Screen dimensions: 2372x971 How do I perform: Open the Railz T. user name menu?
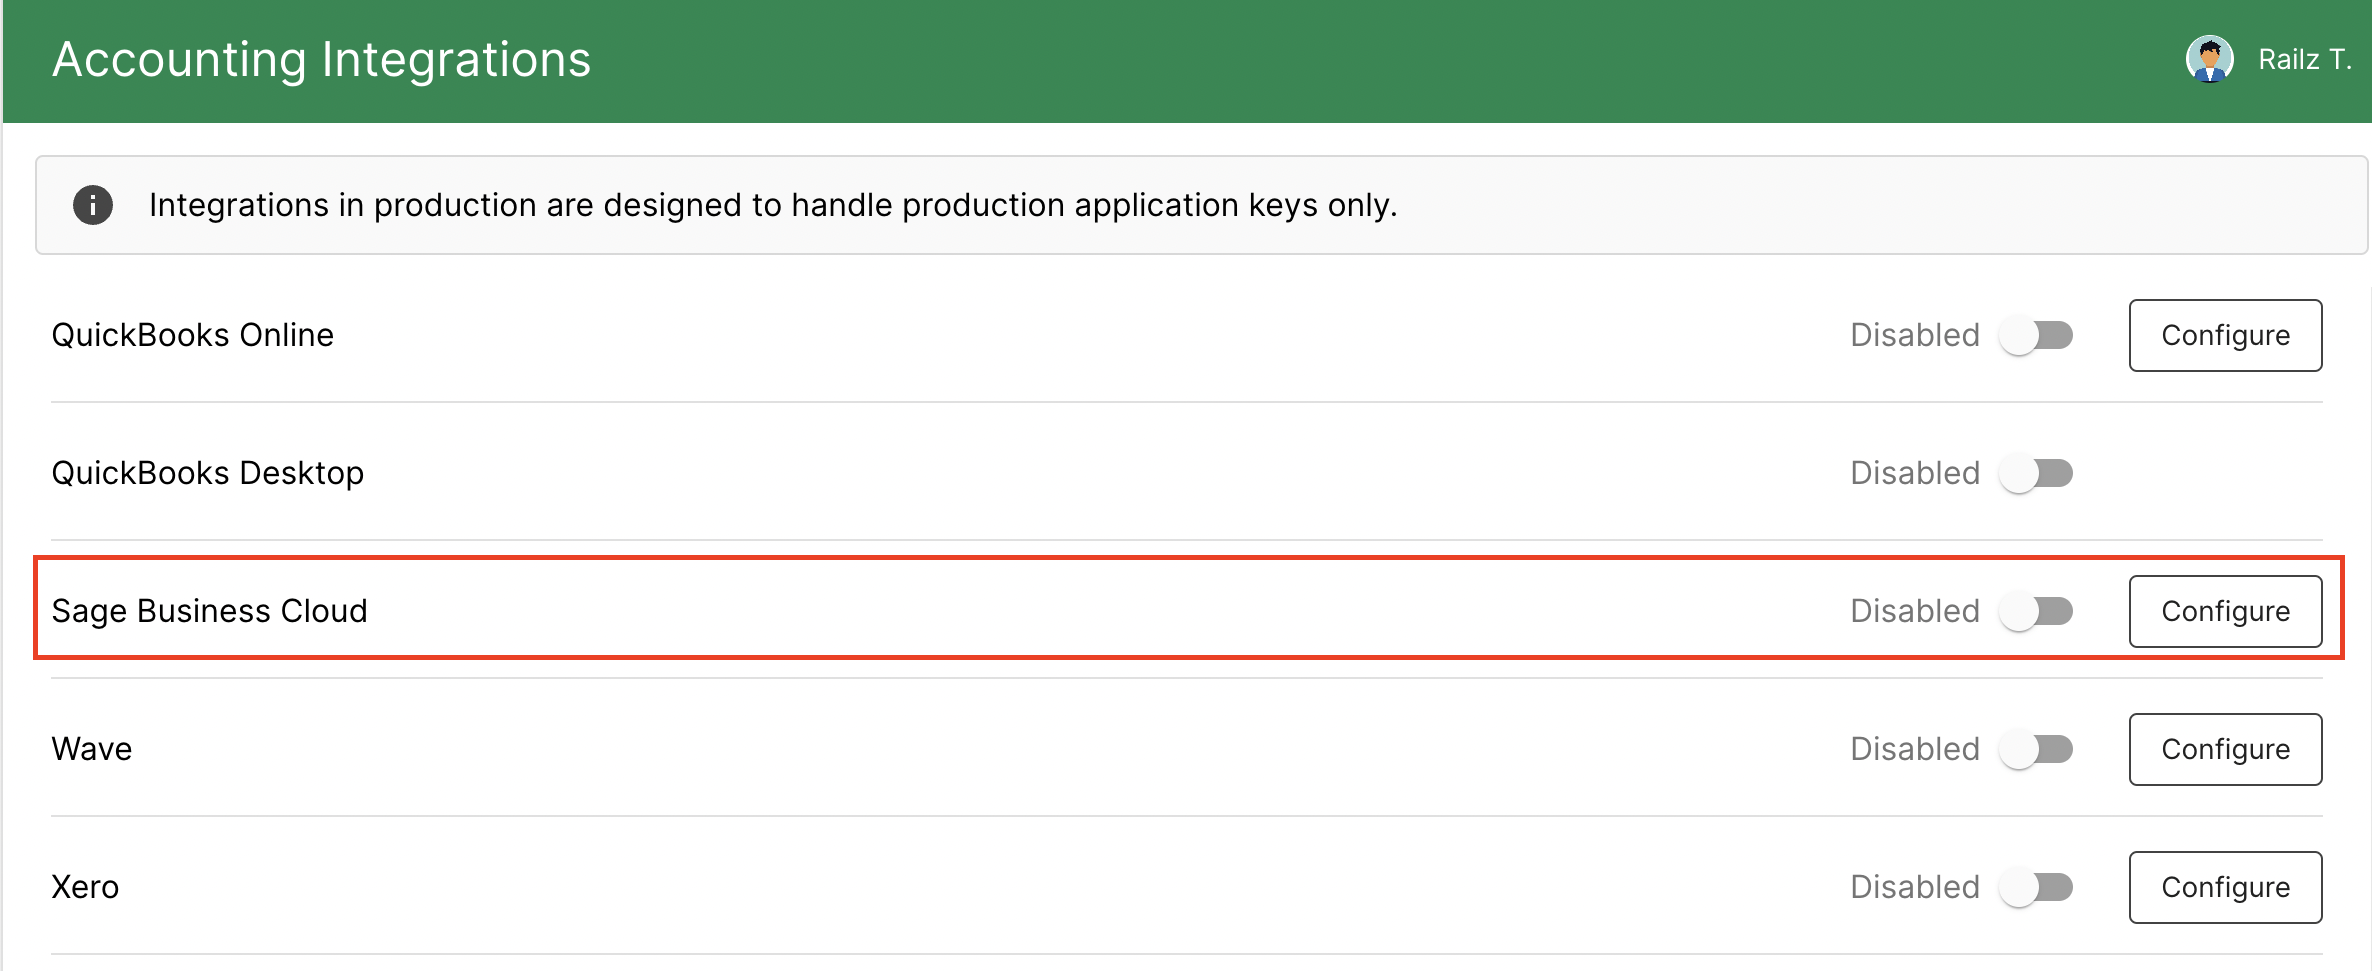(2304, 60)
